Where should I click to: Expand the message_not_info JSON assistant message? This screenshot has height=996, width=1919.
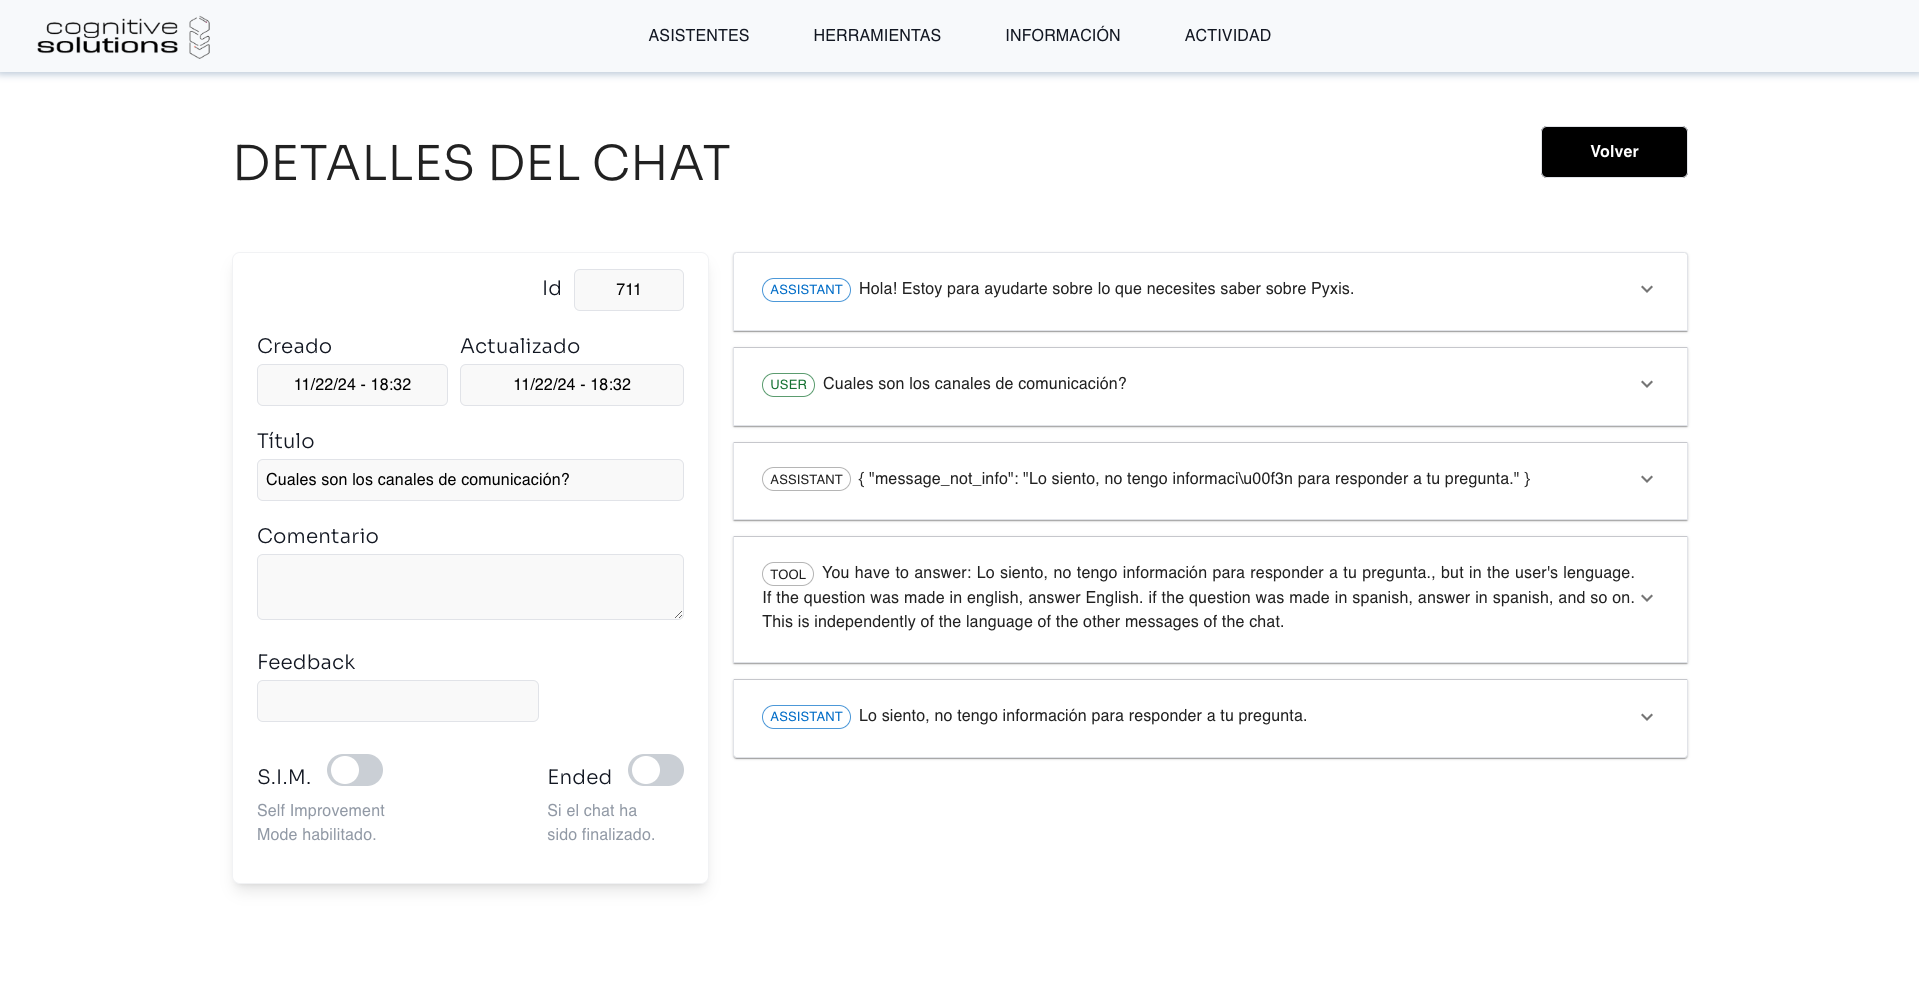pyautogui.click(x=1646, y=480)
